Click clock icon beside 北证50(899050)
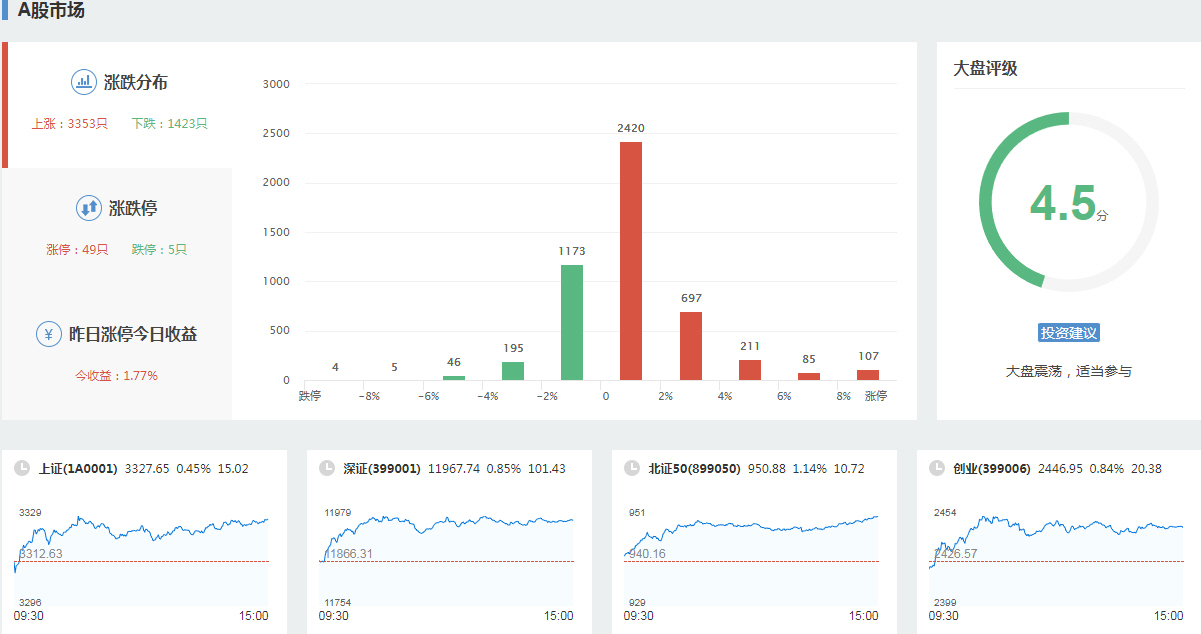The width and height of the screenshot is (1201, 634). tap(631, 468)
